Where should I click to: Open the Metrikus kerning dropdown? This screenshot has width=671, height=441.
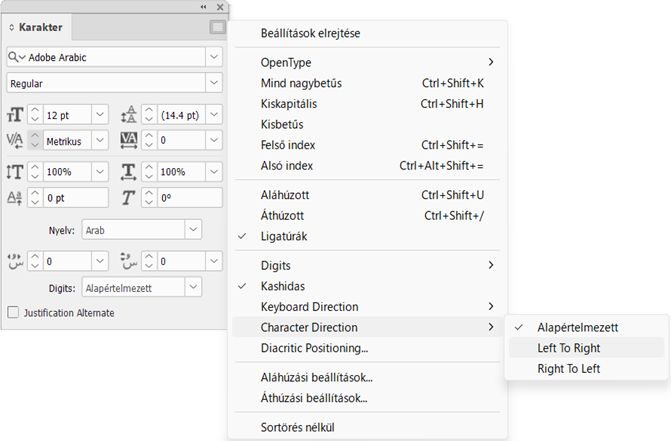tap(100, 140)
